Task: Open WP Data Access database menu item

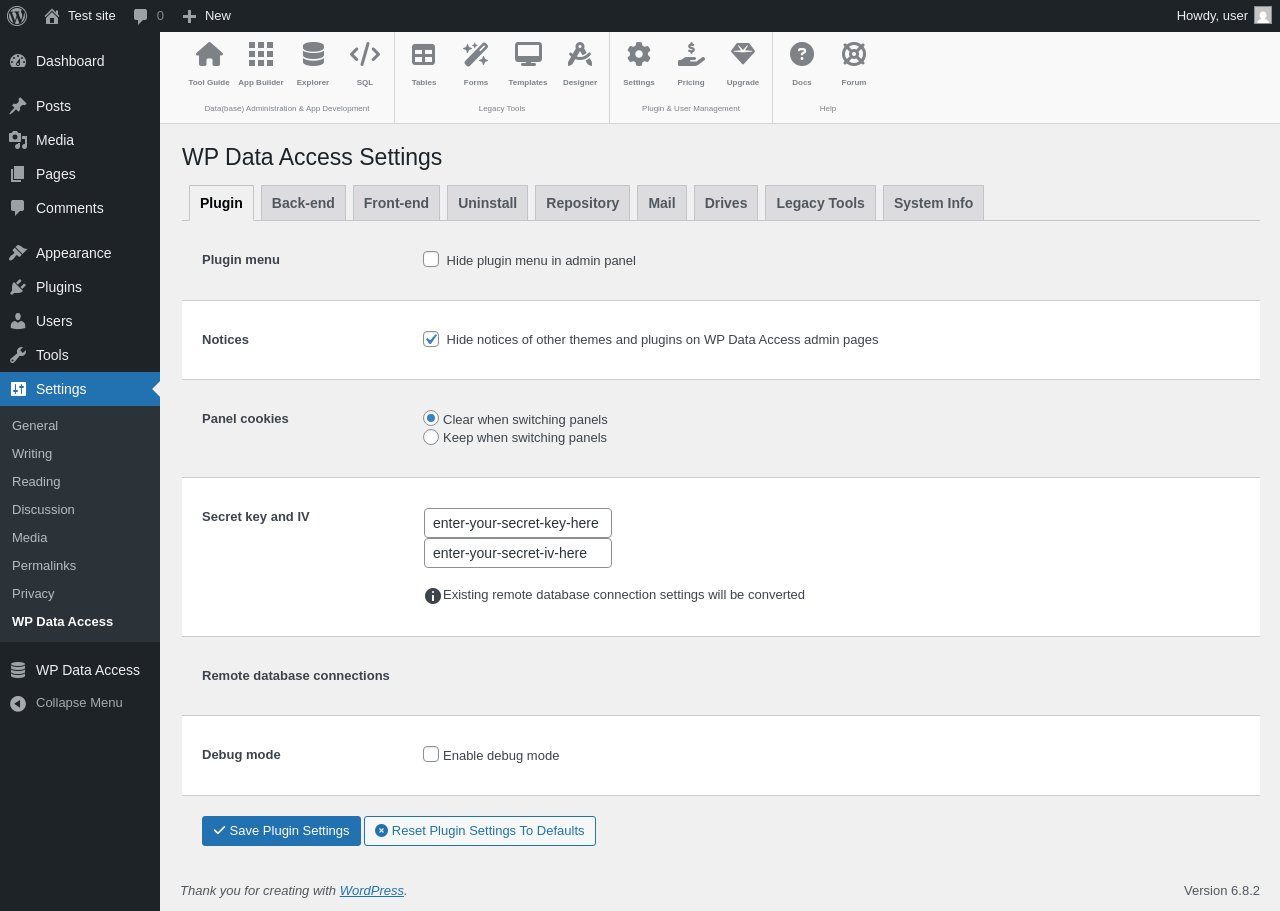Action: [x=80, y=670]
